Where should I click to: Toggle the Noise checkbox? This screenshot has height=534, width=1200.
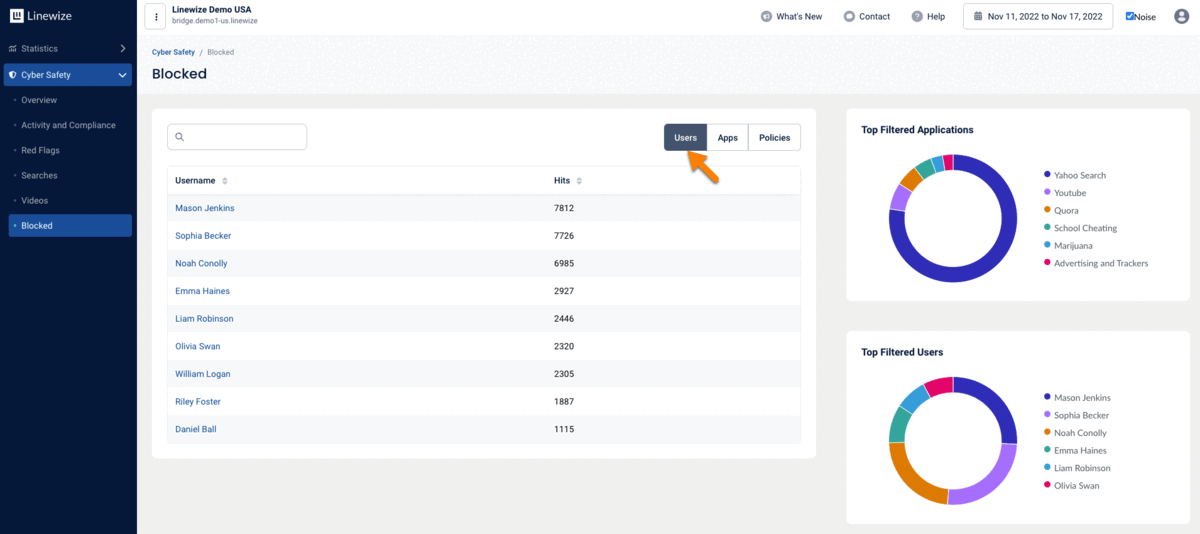[x=1130, y=16]
